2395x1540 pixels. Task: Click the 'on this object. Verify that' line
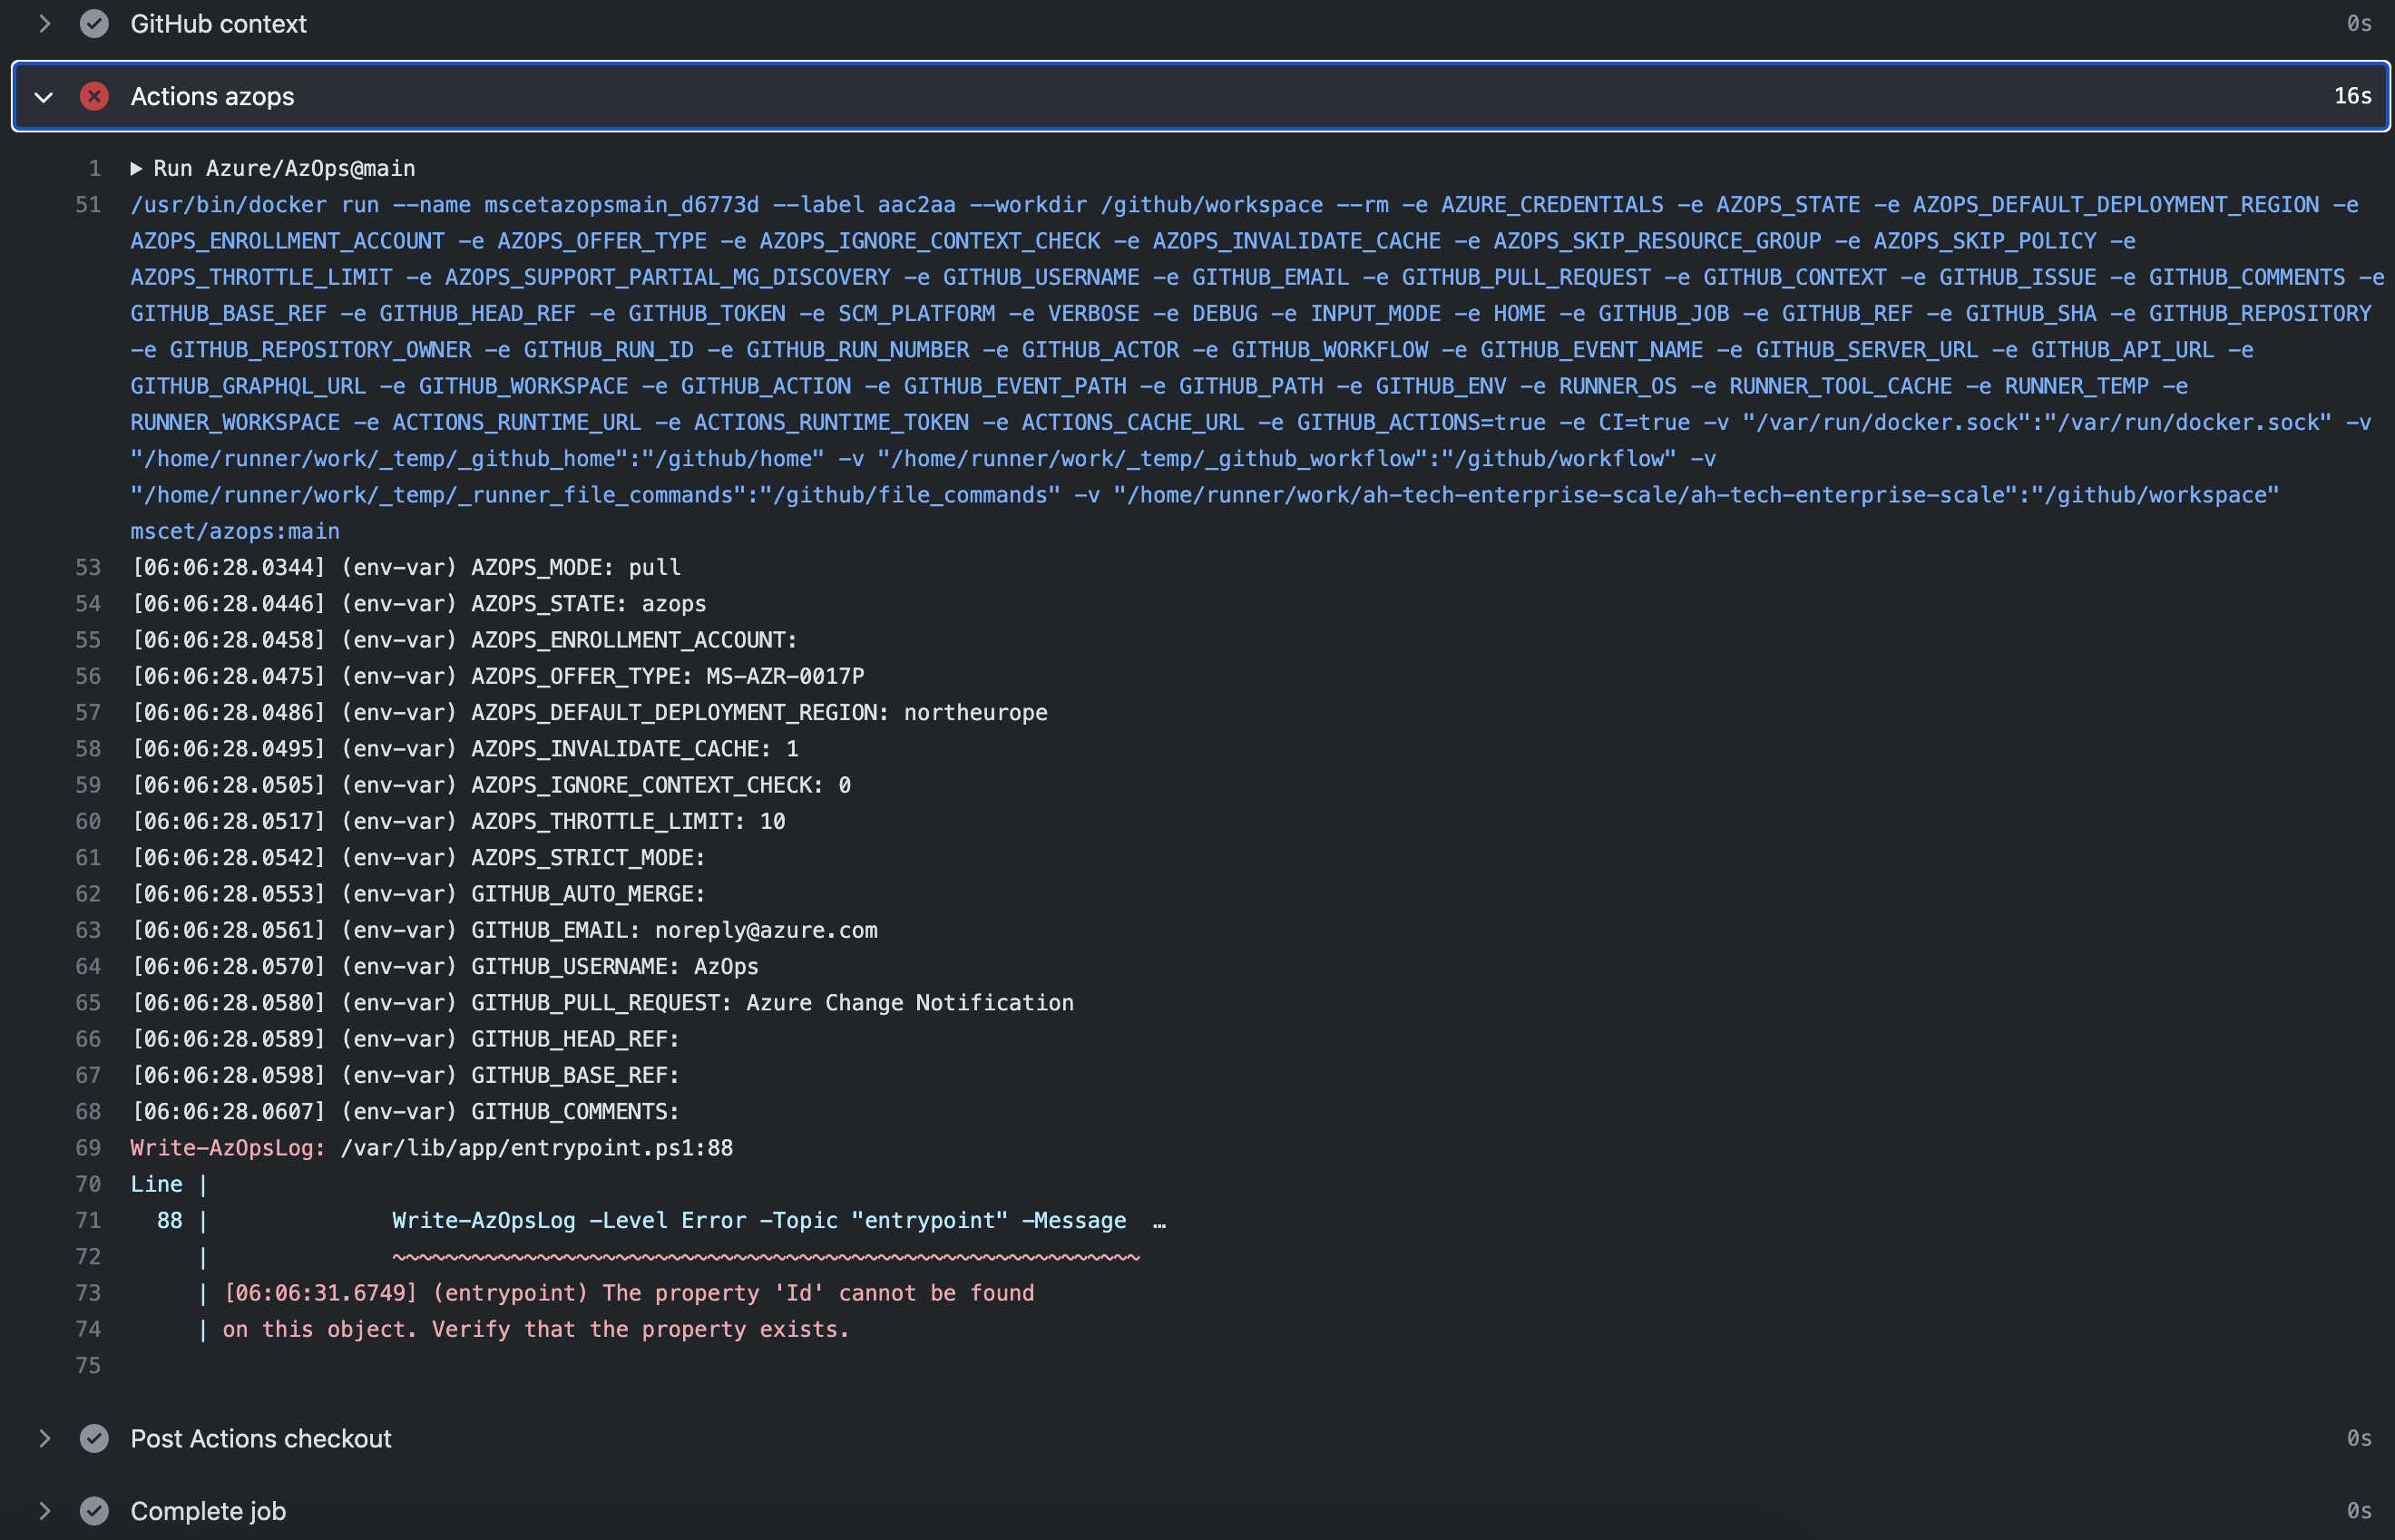pos(535,1329)
